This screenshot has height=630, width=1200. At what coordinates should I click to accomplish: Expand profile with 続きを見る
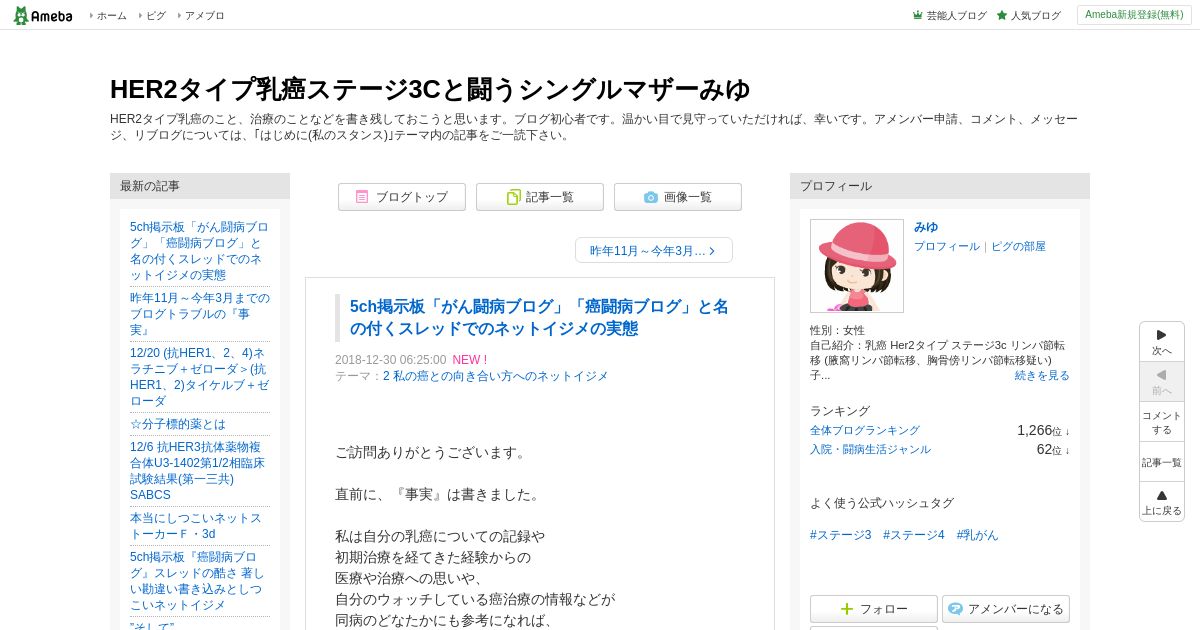(1042, 375)
